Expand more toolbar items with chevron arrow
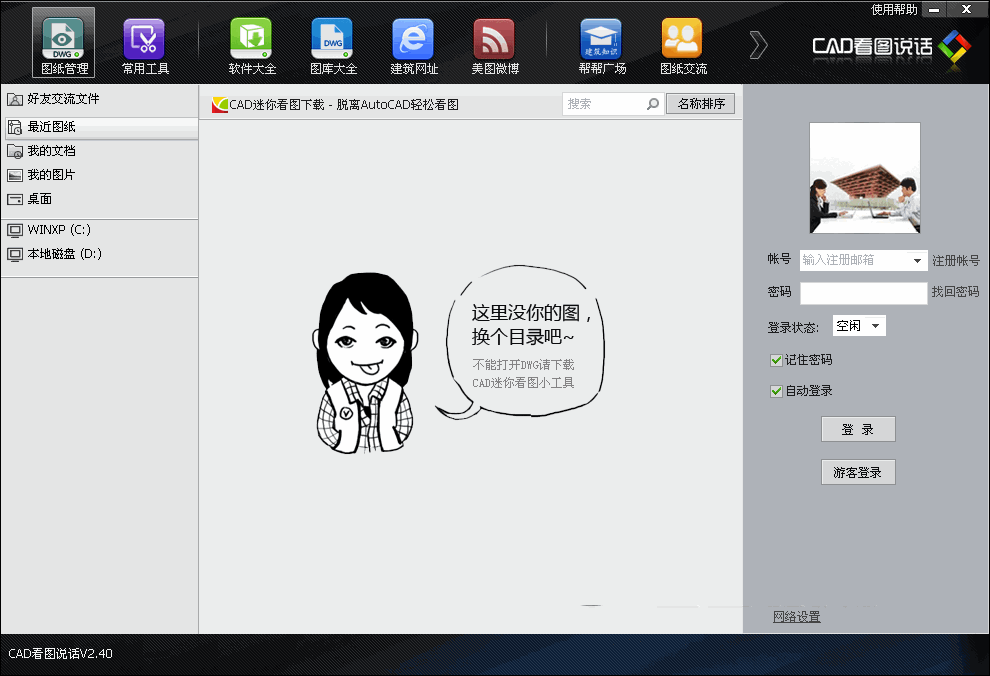990x676 pixels. [x=758, y=45]
